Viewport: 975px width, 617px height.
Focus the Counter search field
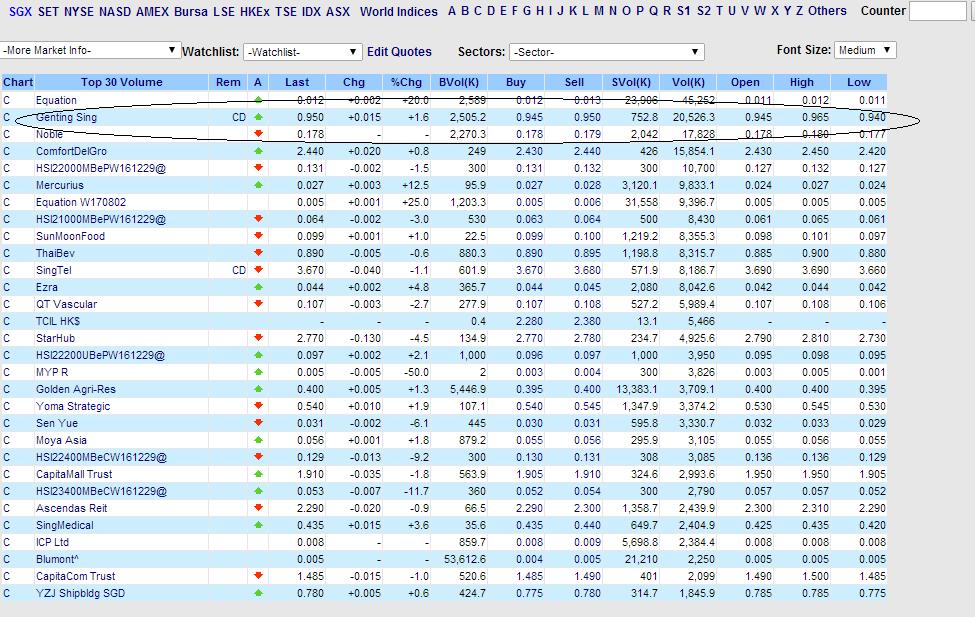pyautogui.click(x=938, y=11)
